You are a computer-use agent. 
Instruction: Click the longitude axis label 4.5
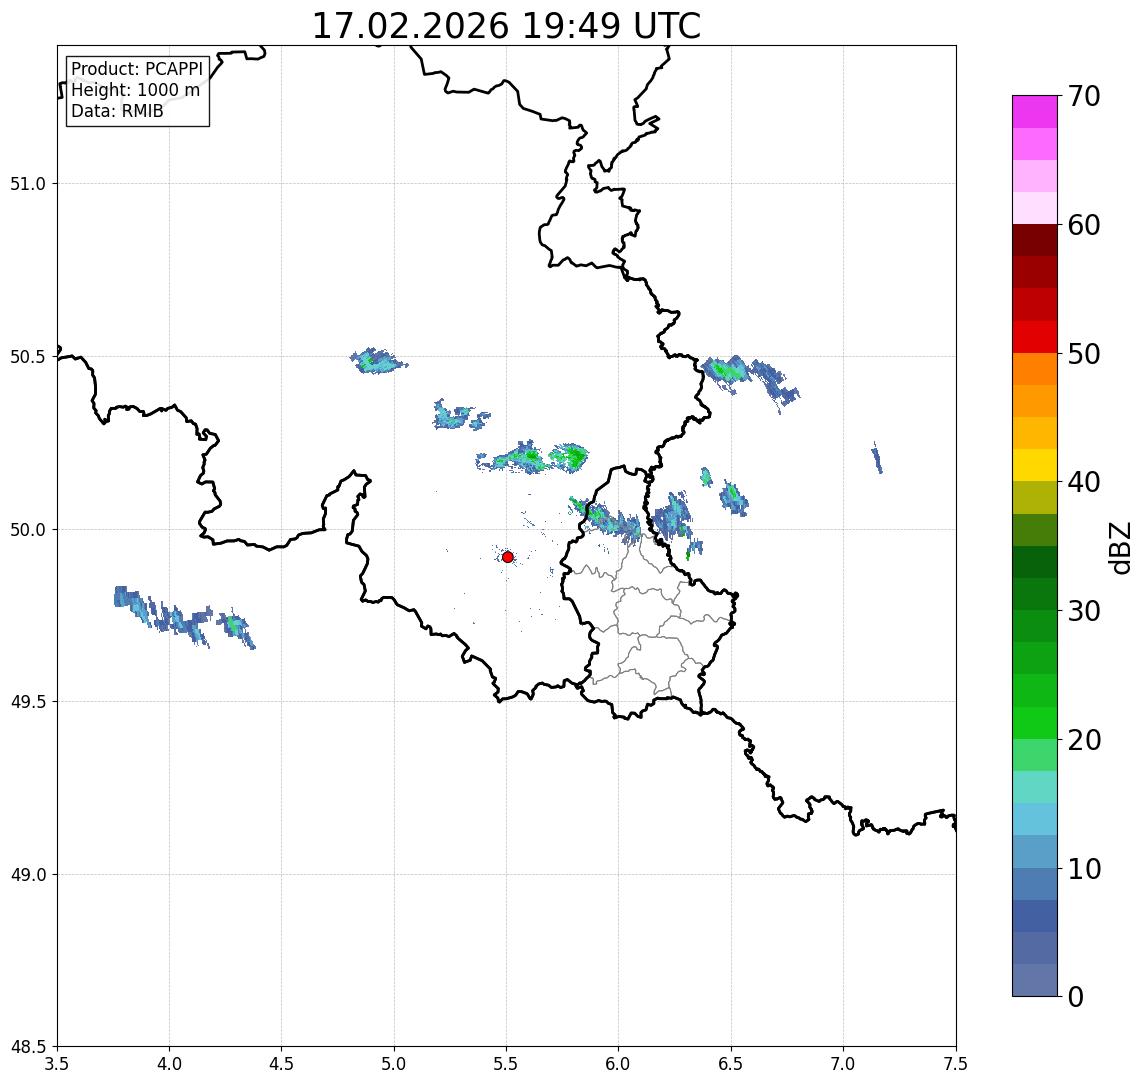(x=282, y=1064)
